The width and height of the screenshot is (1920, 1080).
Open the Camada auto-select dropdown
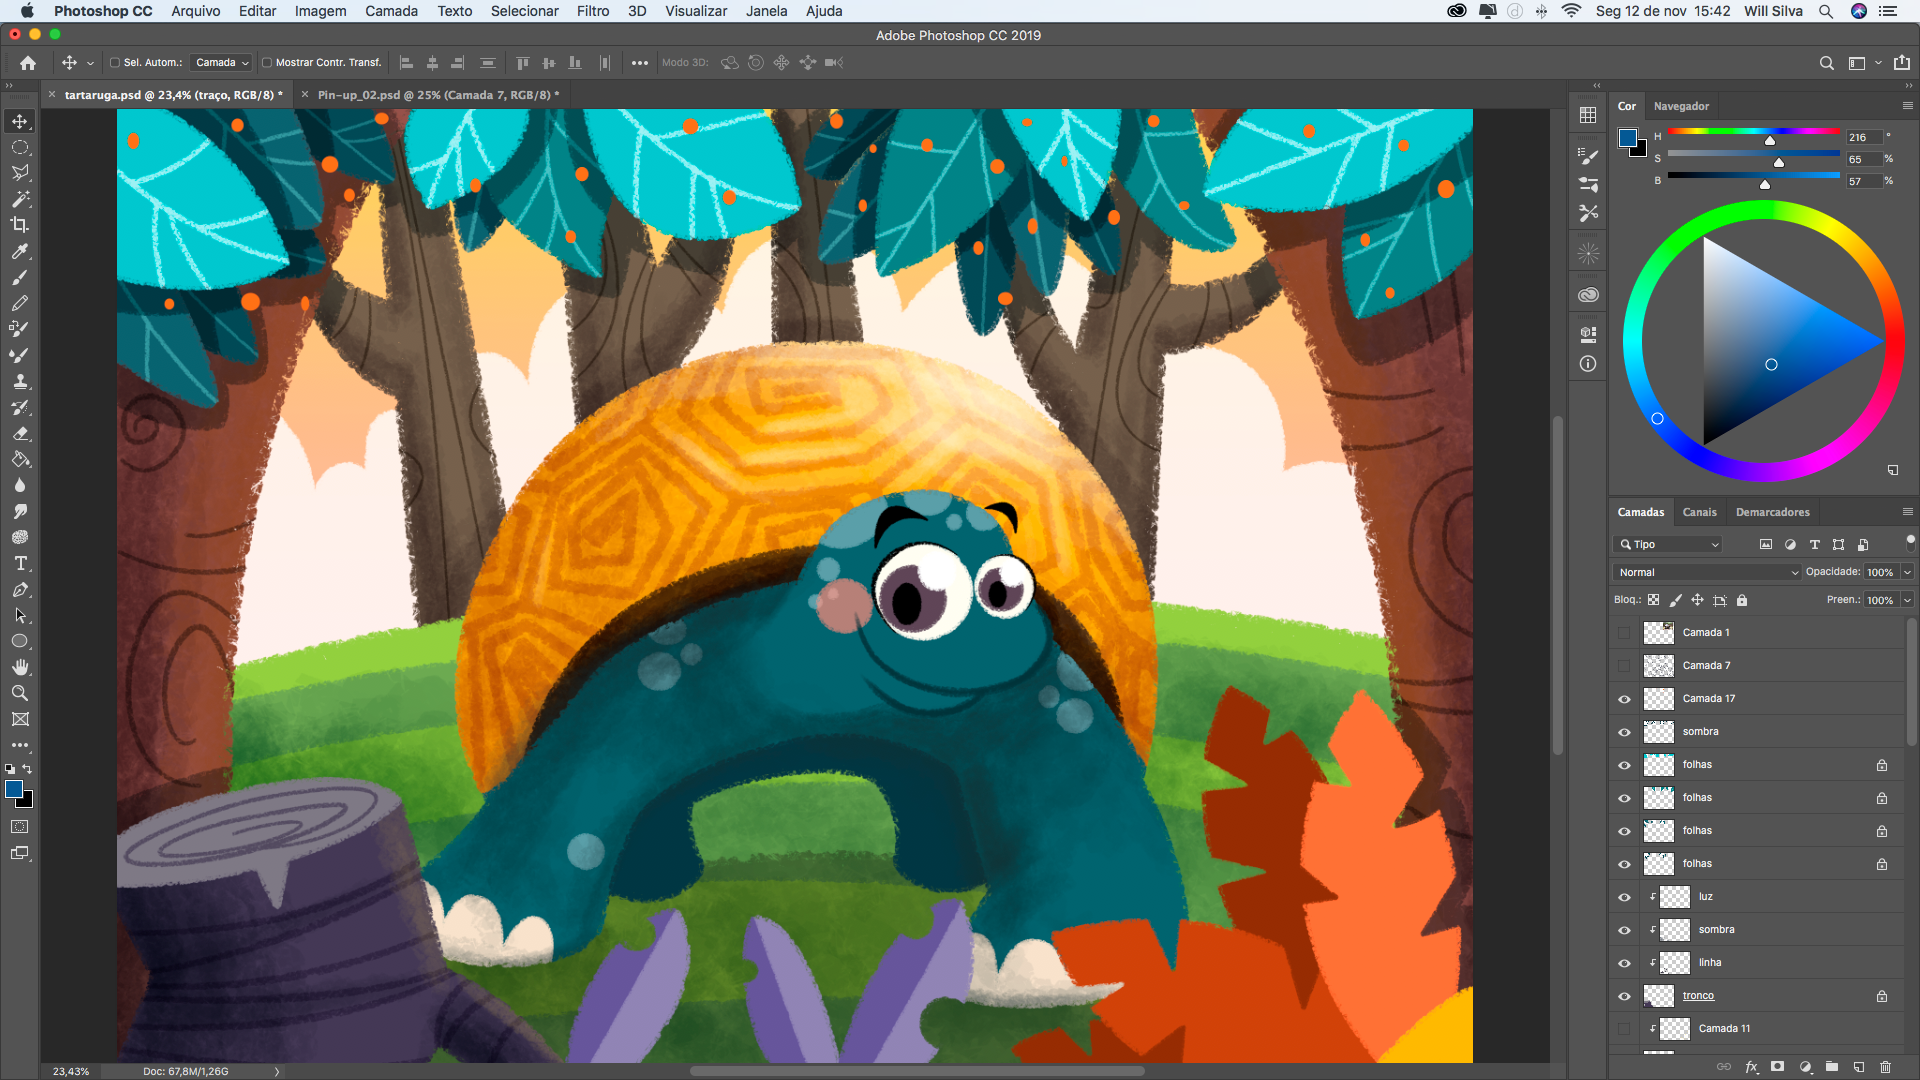(222, 62)
